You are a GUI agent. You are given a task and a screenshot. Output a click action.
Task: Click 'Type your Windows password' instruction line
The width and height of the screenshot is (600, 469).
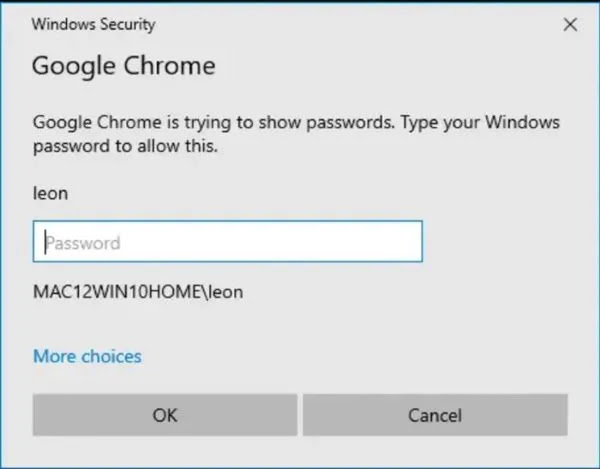[x=125, y=146]
